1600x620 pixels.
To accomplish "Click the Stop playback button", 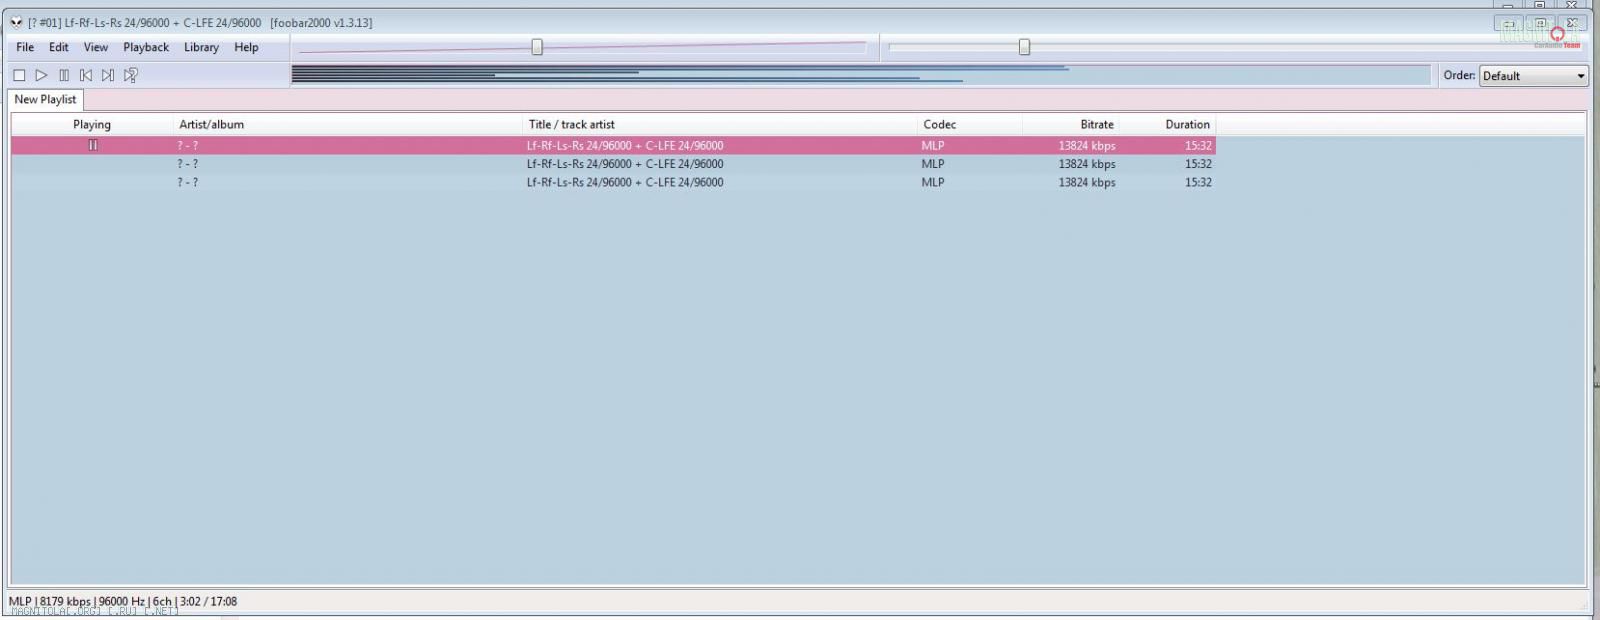I will tap(19, 75).
